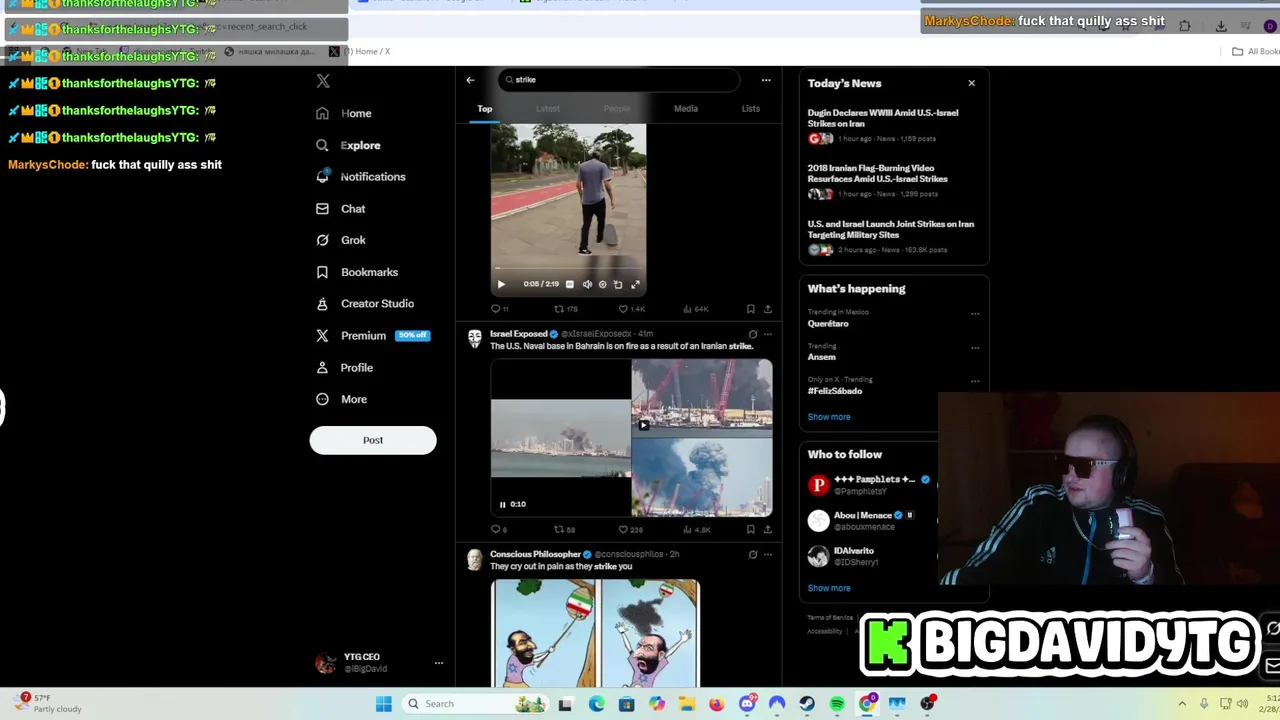
Task: Open the Conscious Philosopher cartoon image
Action: pyautogui.click(x=596, y=634)
